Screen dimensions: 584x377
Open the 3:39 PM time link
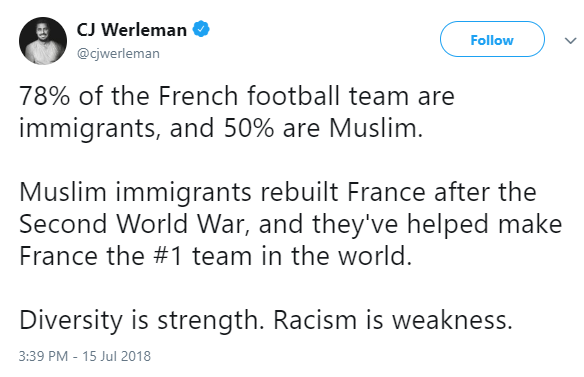[x=43, y=356]
